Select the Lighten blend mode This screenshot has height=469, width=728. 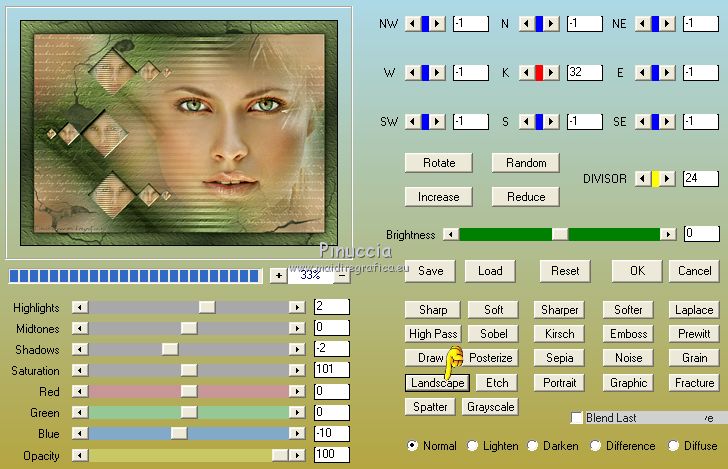(472, 446)
